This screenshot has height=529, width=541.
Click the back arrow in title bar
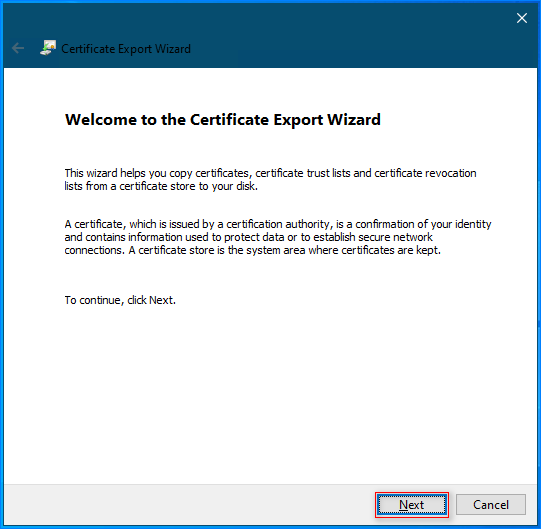[18, 48]
